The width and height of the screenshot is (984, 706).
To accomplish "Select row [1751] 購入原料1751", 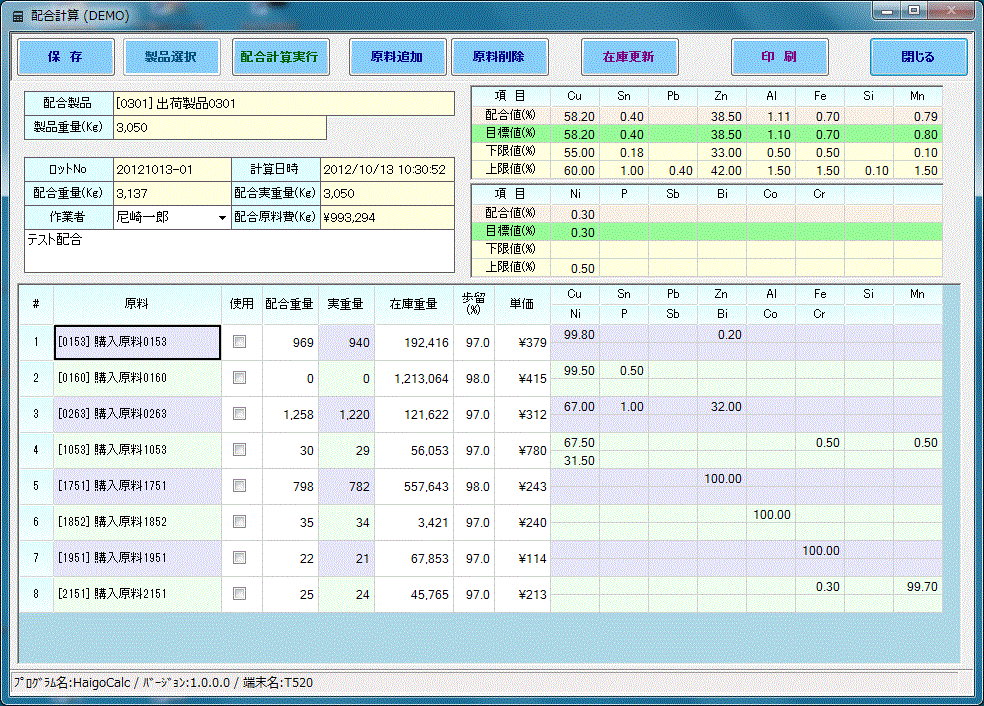I will [x=137, y=486].
